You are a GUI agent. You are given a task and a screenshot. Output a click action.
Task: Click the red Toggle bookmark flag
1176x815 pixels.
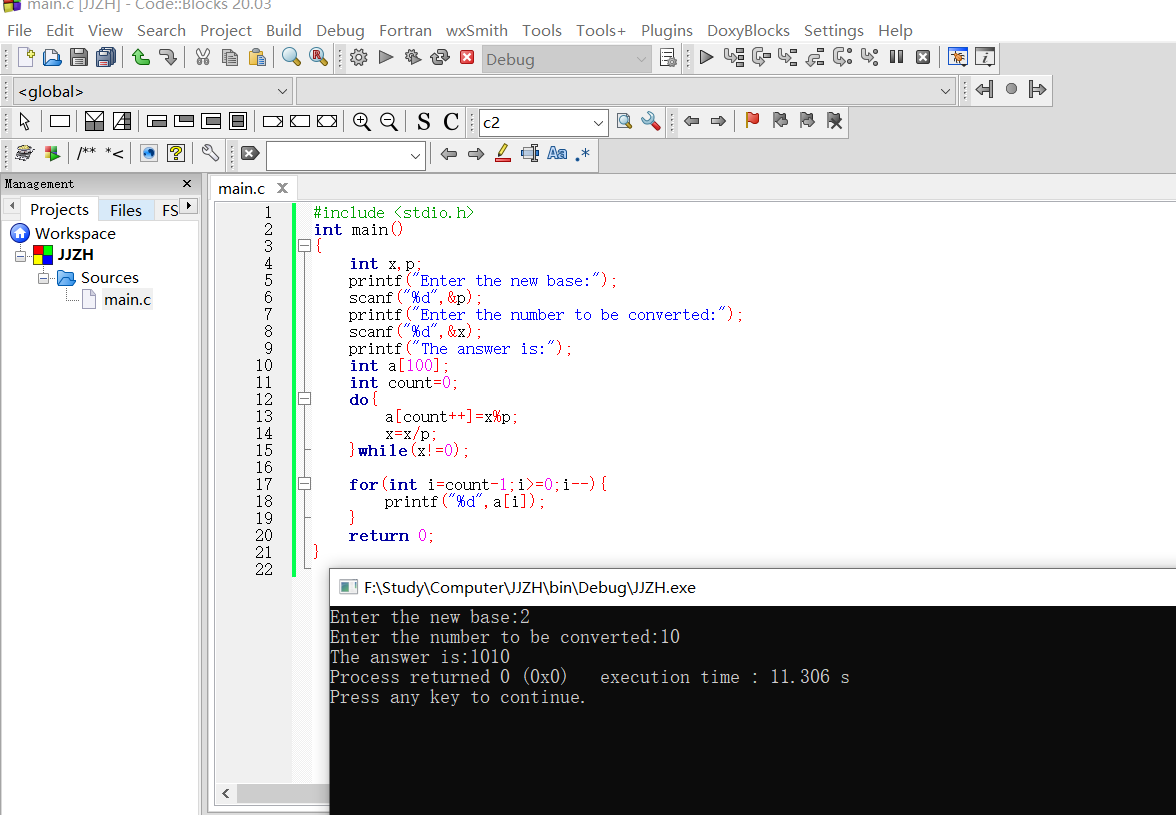click(752, 121)
